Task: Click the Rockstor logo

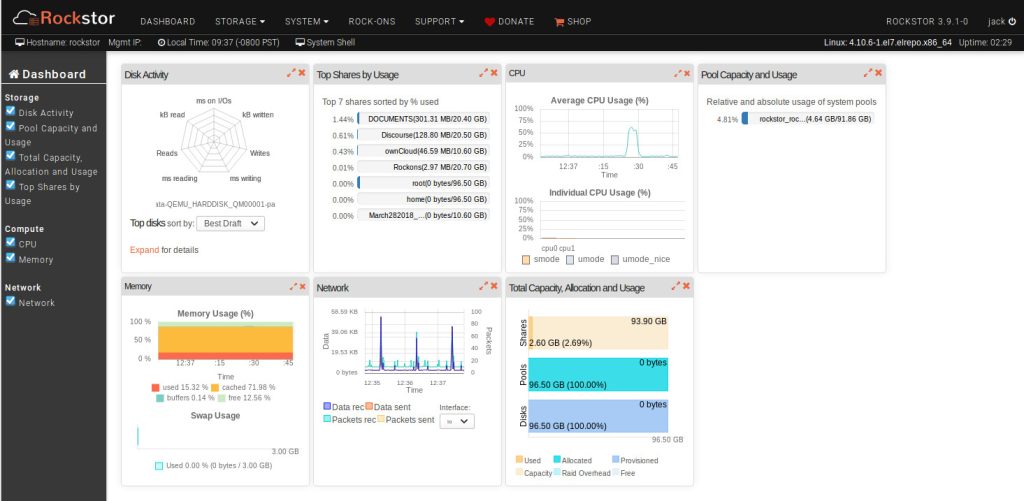Action: 63,17
